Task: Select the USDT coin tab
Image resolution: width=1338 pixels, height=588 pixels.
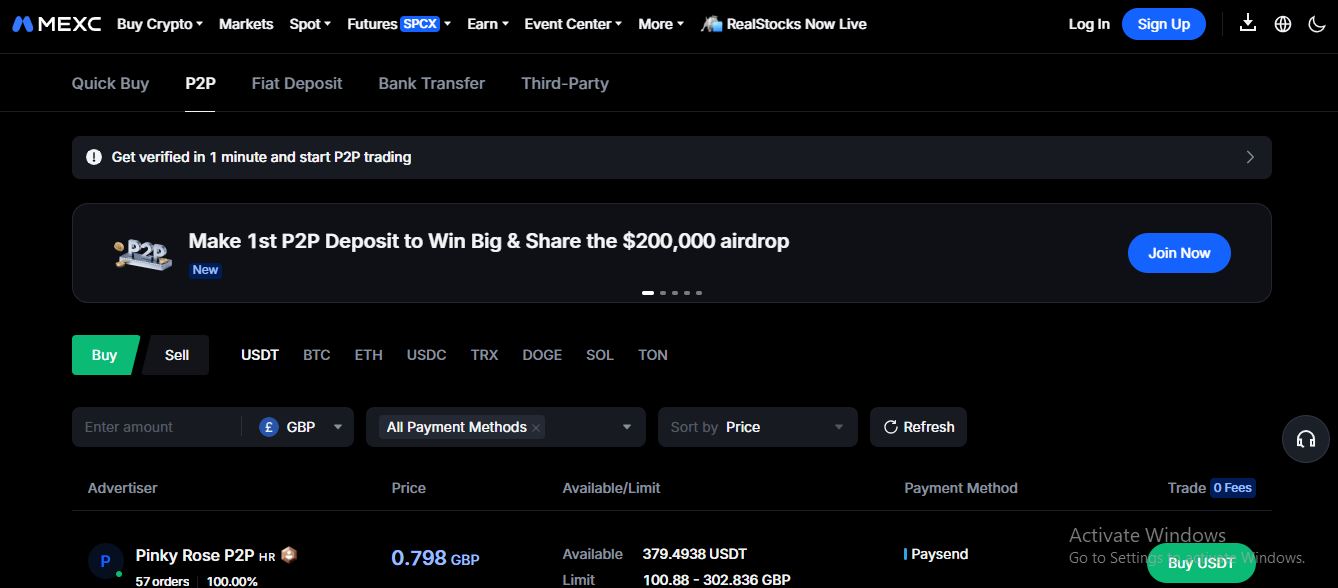Action: (260, 355)
